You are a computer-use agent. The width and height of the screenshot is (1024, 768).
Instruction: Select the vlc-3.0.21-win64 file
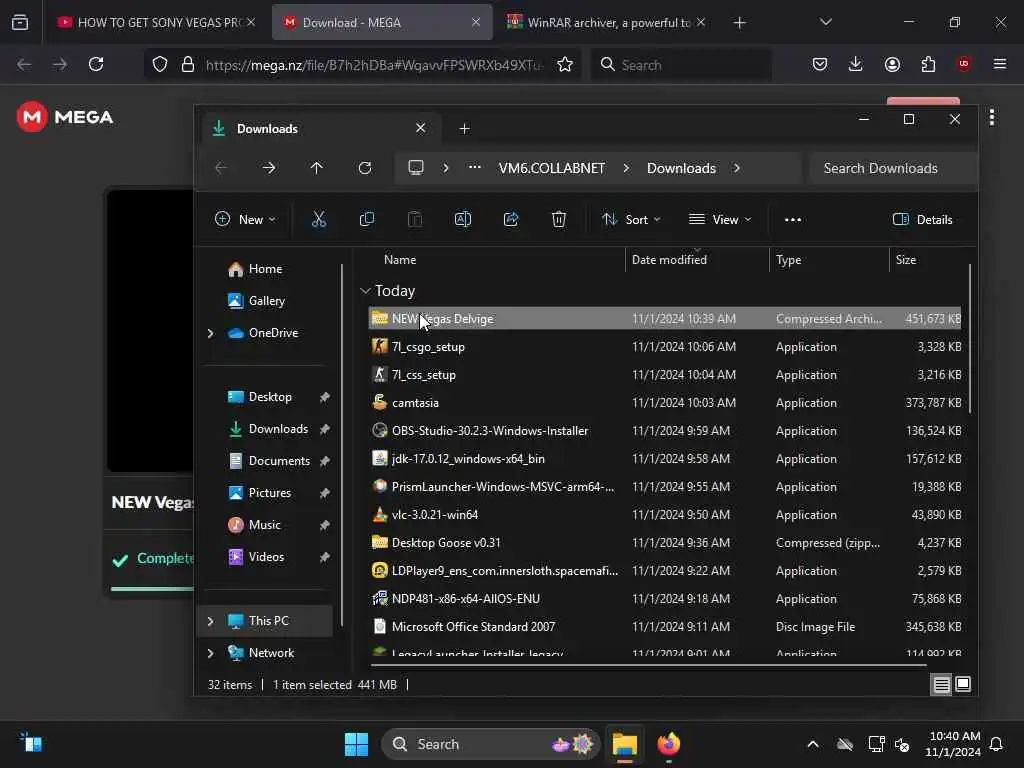665,515
